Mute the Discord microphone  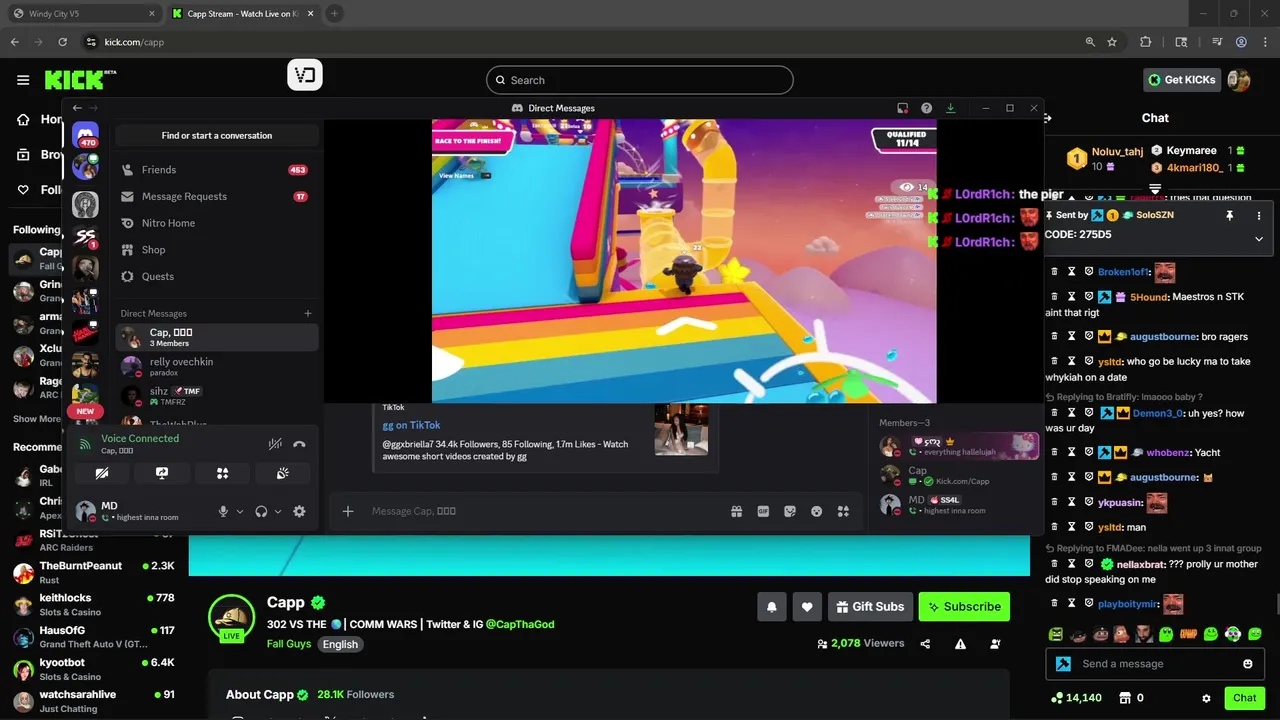coord(224,511)
